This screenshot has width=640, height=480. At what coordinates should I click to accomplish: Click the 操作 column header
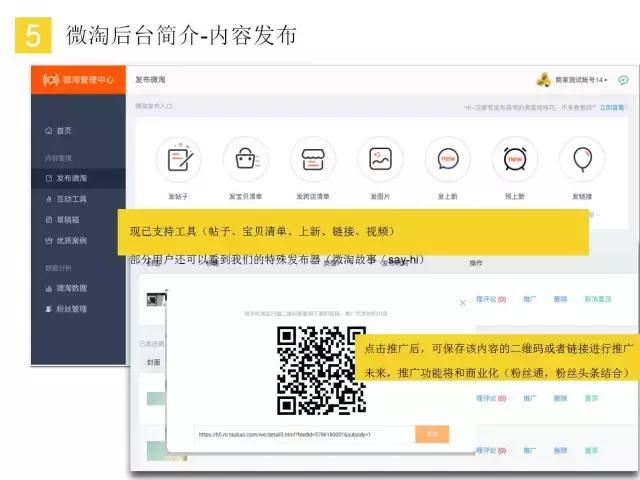tap(476, 263)
